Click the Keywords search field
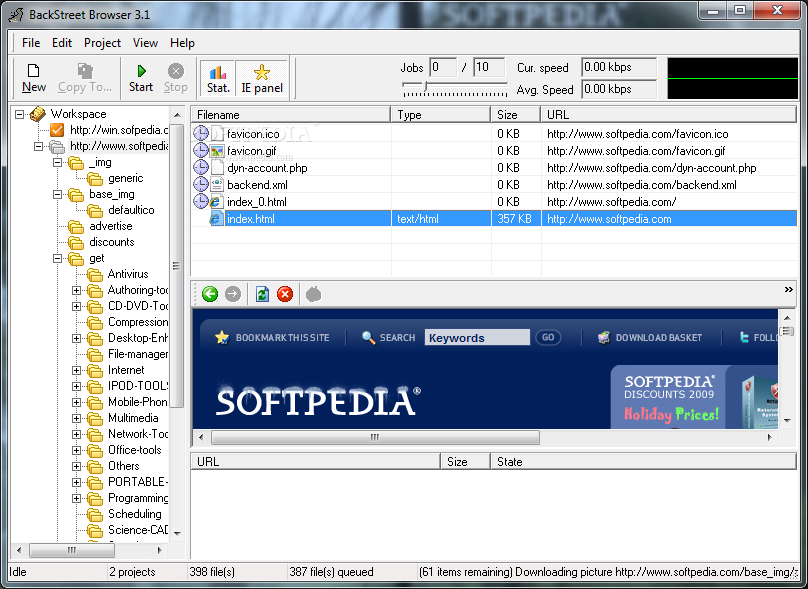Screen dimensions: 808x589 pos(477,338)
